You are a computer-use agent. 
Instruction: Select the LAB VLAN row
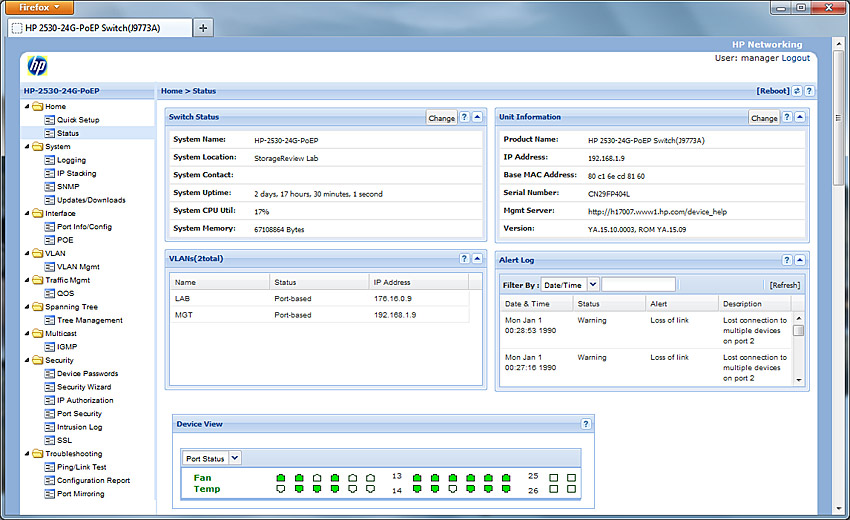click(320, 299)
